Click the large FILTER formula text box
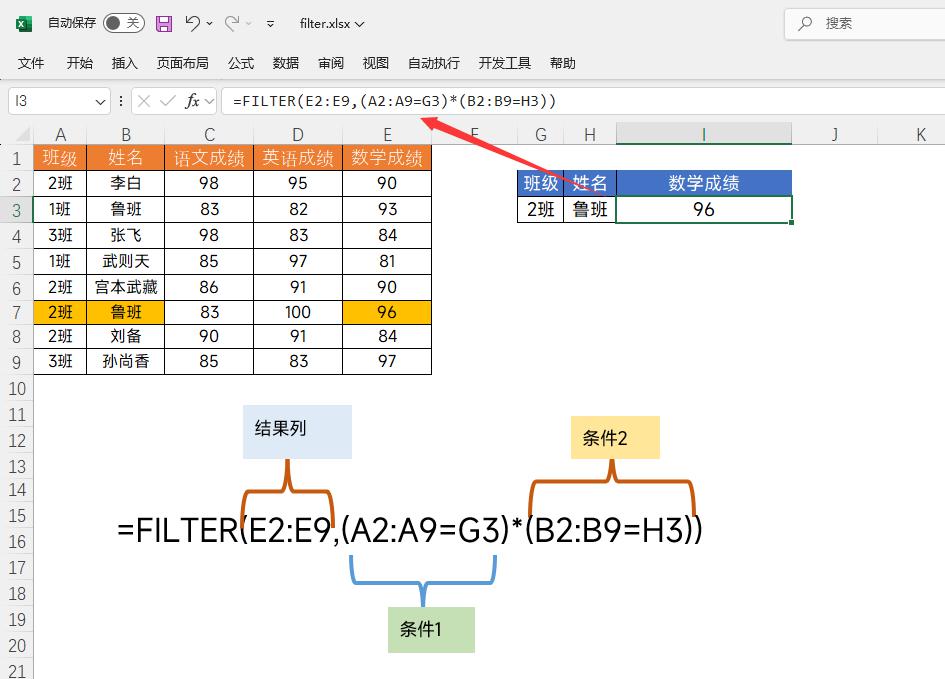 (x=410, y=530)
